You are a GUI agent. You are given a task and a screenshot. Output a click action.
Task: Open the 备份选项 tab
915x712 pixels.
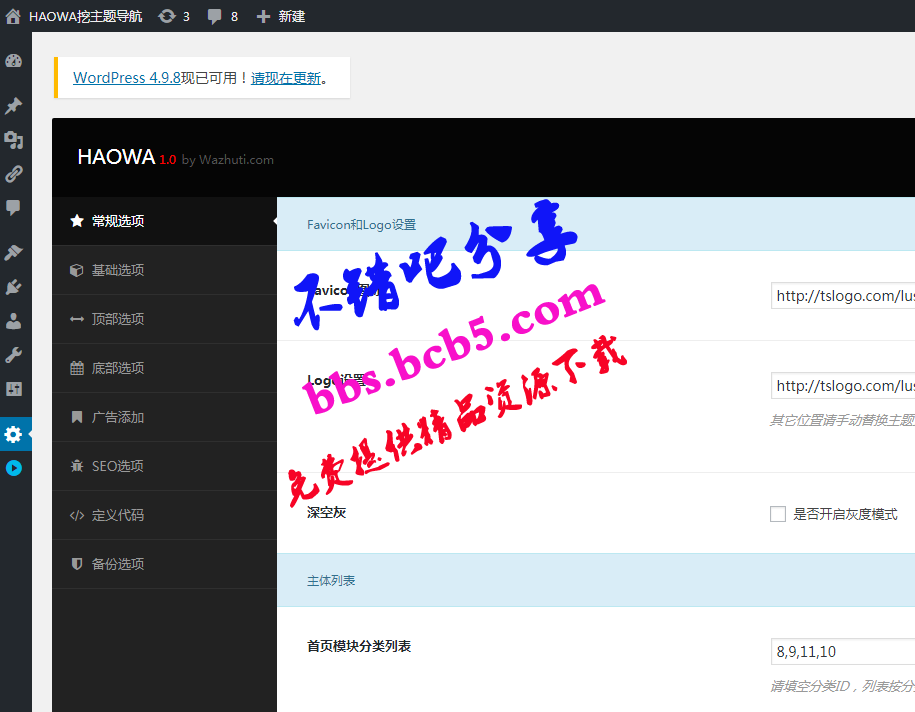165,564
